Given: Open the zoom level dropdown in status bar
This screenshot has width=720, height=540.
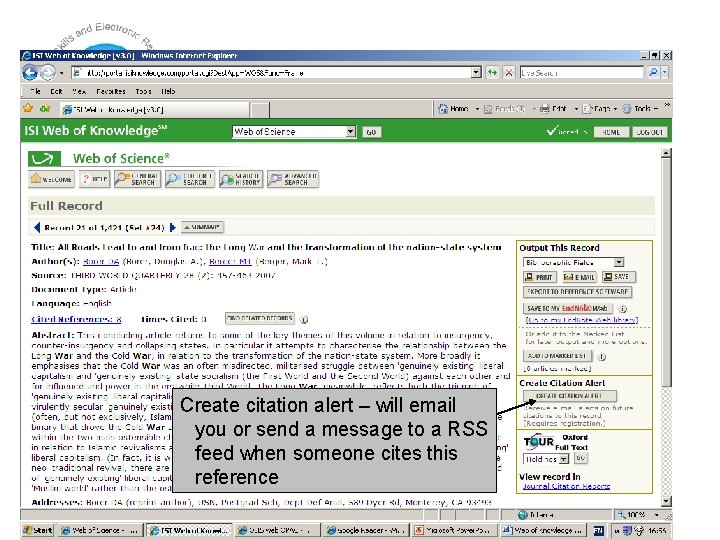Looking at the screenshot, I should click(x=657, y=515).
